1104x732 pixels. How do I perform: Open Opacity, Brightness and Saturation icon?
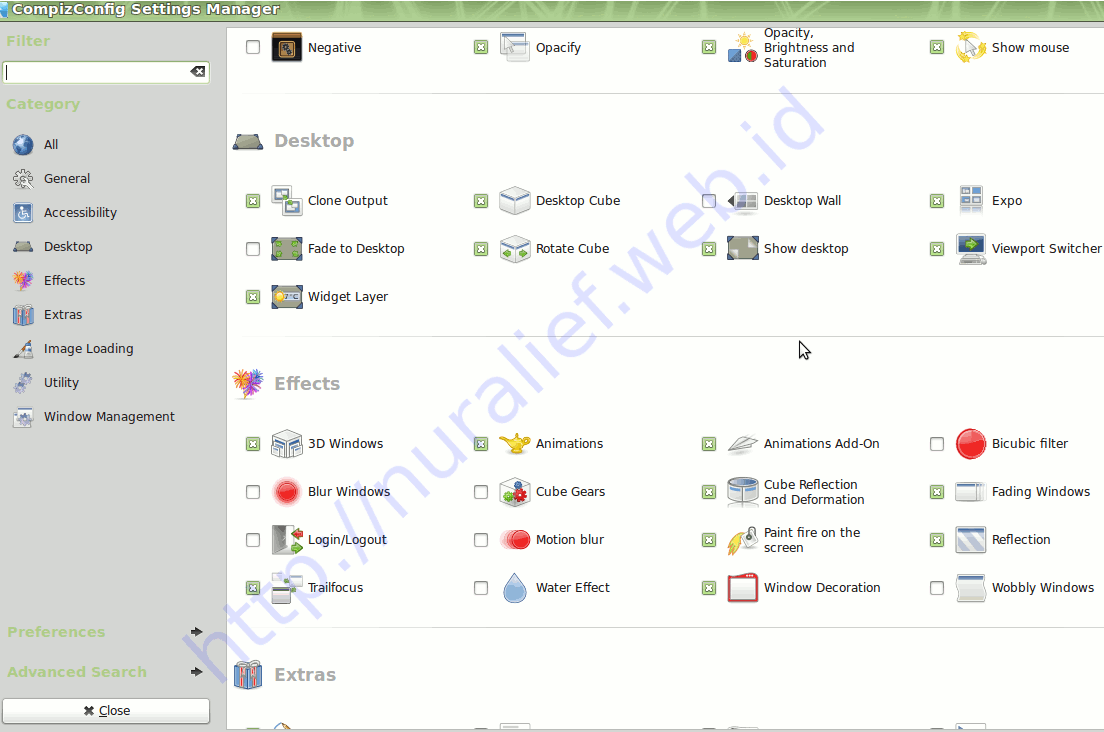click(x=743, y=47)
